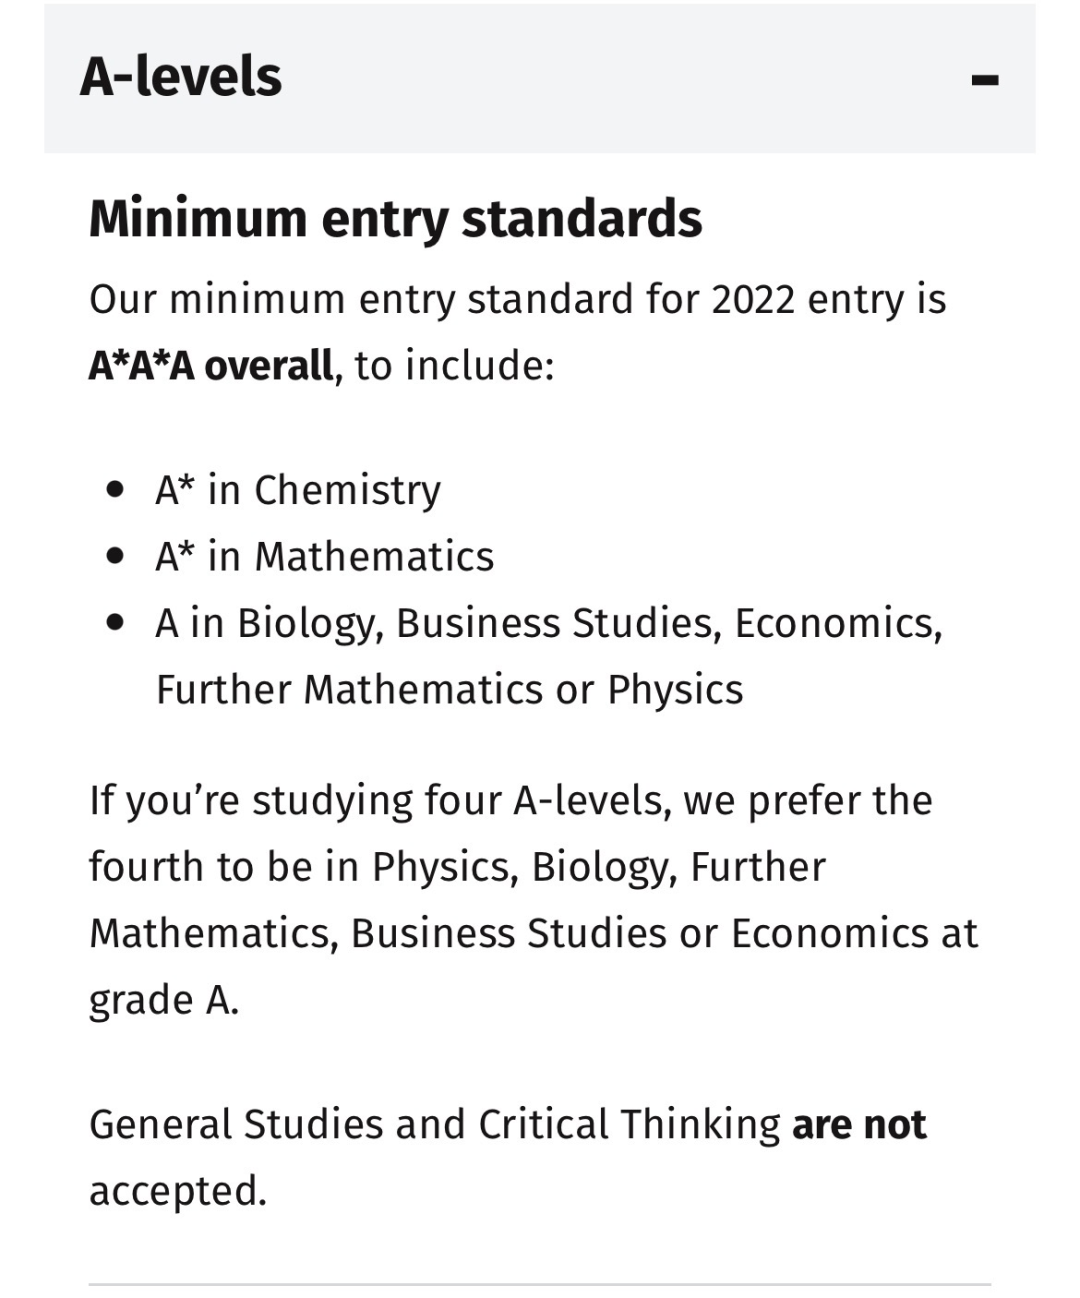Click the bullet point beside Mathematics
Viewport: 1080px width, 1298px height.
118,557
